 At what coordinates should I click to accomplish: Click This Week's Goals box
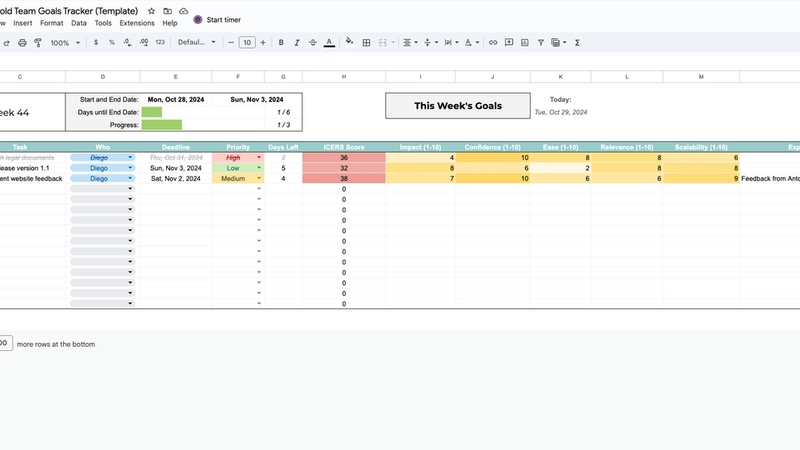(458, 106)
